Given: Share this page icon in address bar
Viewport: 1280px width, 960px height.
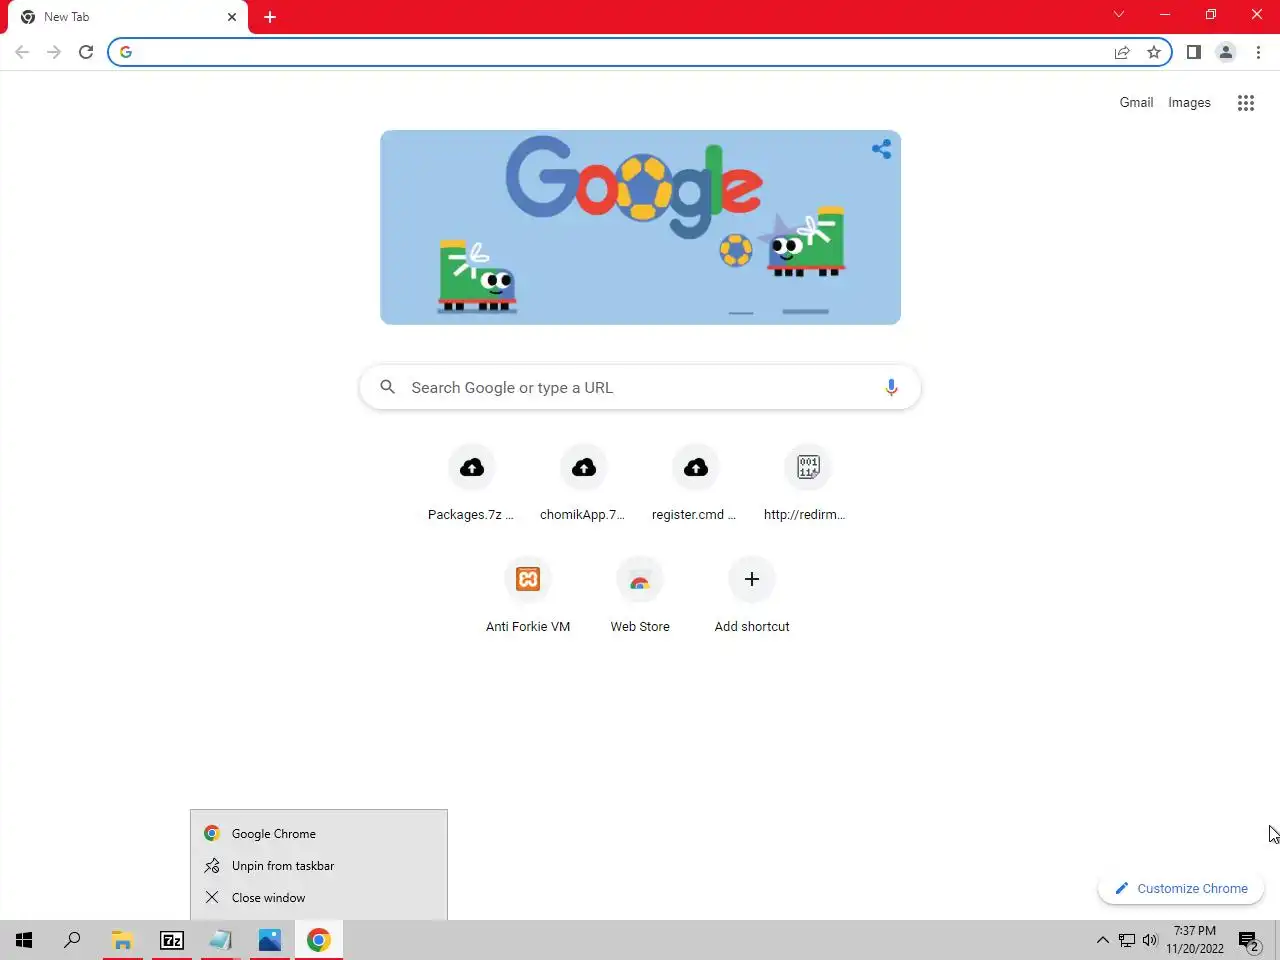Looking at the screenshot, I should pyautogui.click(x=1122, y=52).
